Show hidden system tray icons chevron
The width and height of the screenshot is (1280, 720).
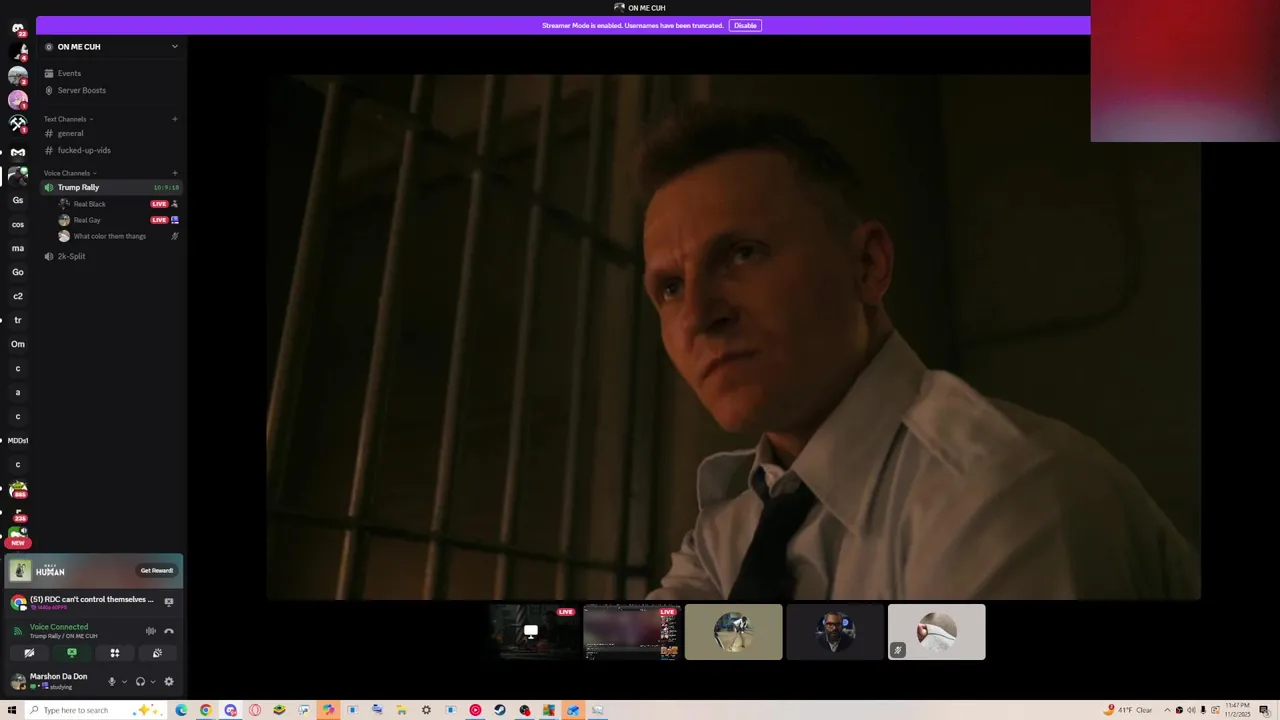click(x=1166, y=710)
